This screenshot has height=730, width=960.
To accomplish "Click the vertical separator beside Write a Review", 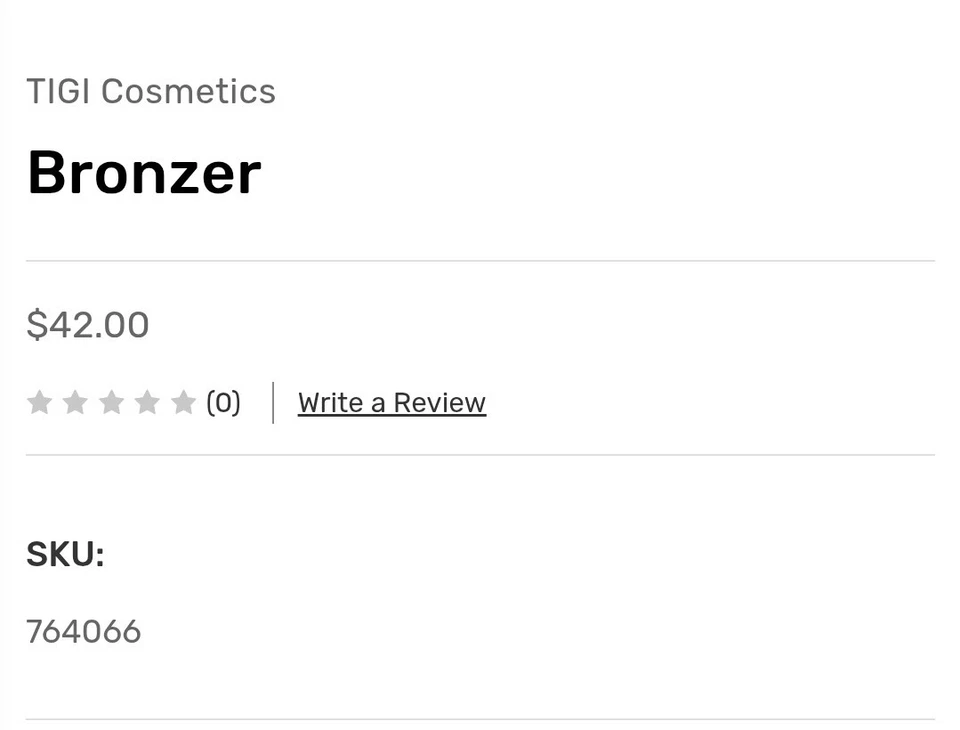I will (273, 403).
